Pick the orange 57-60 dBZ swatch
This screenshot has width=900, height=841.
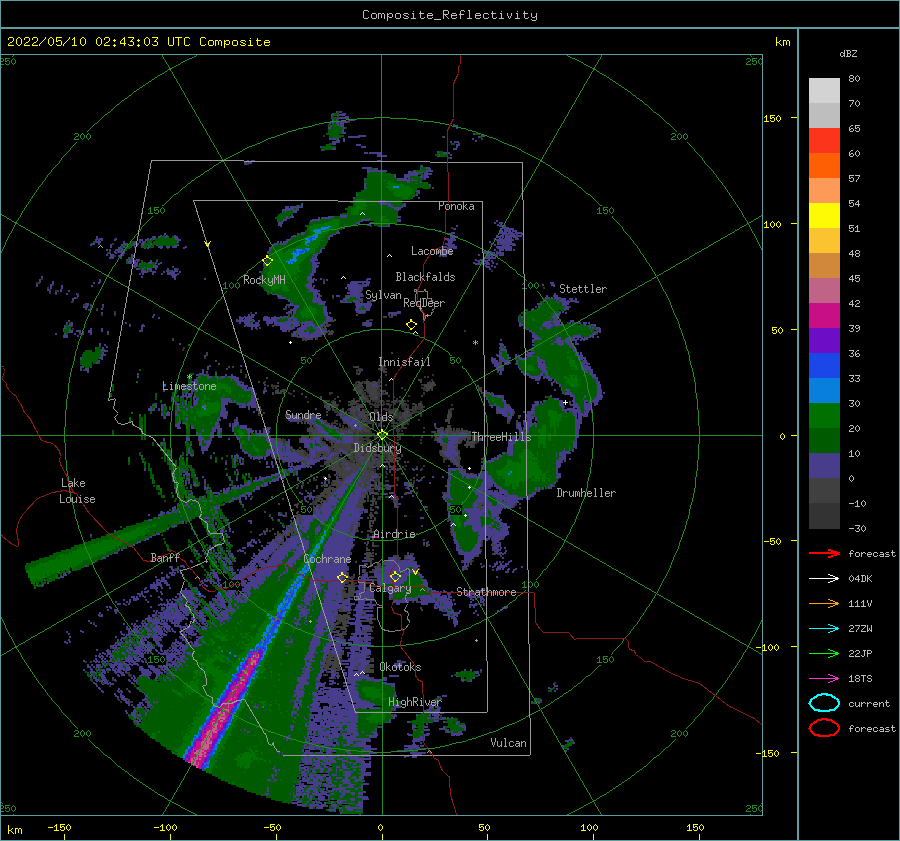(824, 165)
